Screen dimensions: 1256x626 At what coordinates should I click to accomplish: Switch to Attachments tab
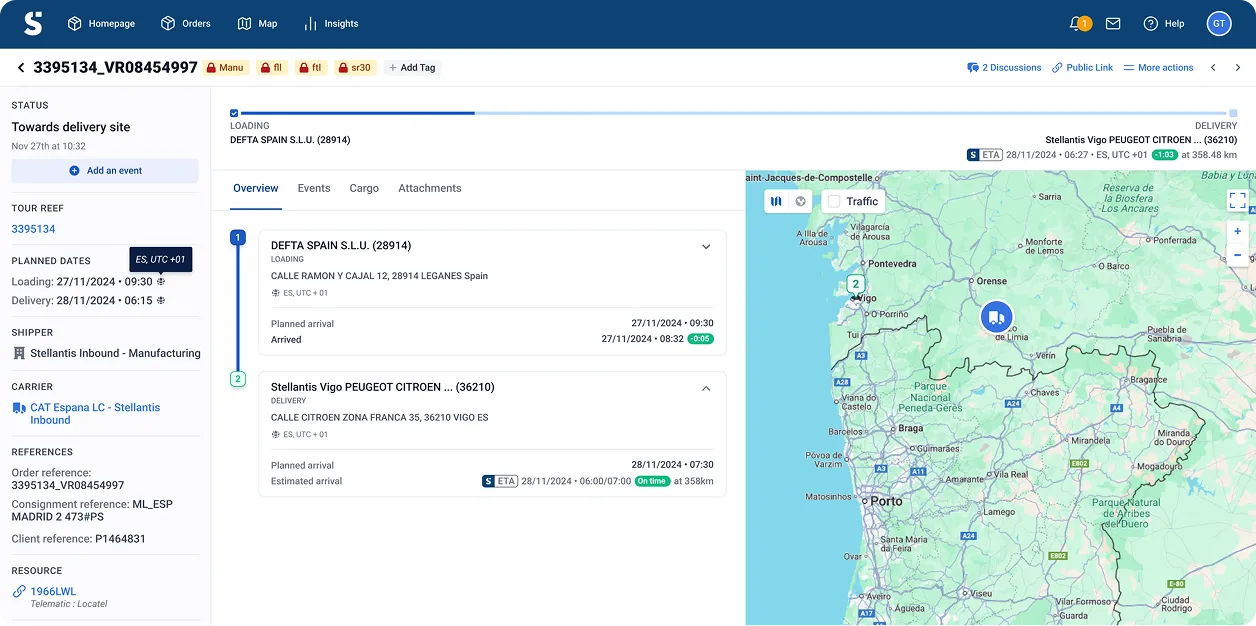[x=430, y=188]
